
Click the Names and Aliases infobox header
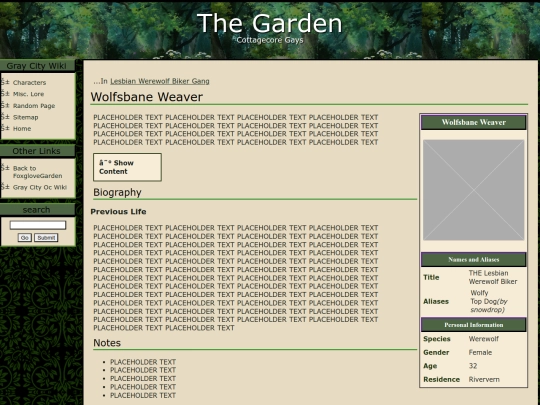tap(474, 260)
